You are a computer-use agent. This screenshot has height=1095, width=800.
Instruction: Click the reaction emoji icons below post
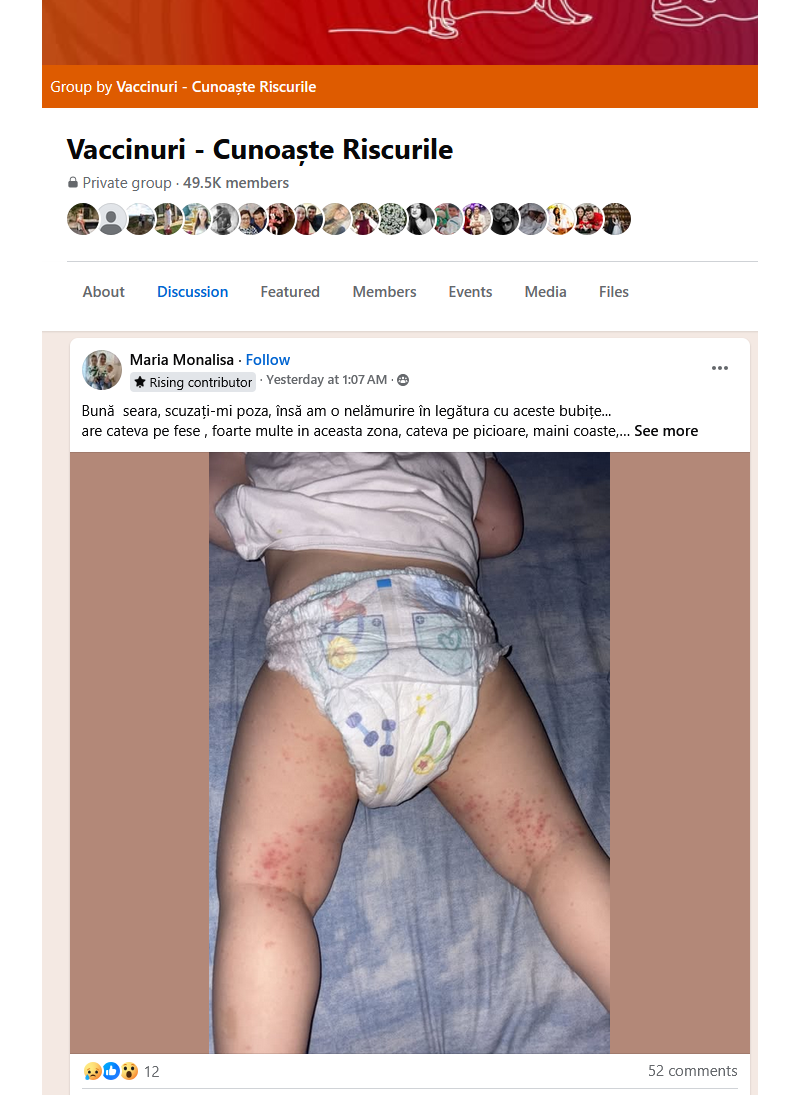(110, 1071)
